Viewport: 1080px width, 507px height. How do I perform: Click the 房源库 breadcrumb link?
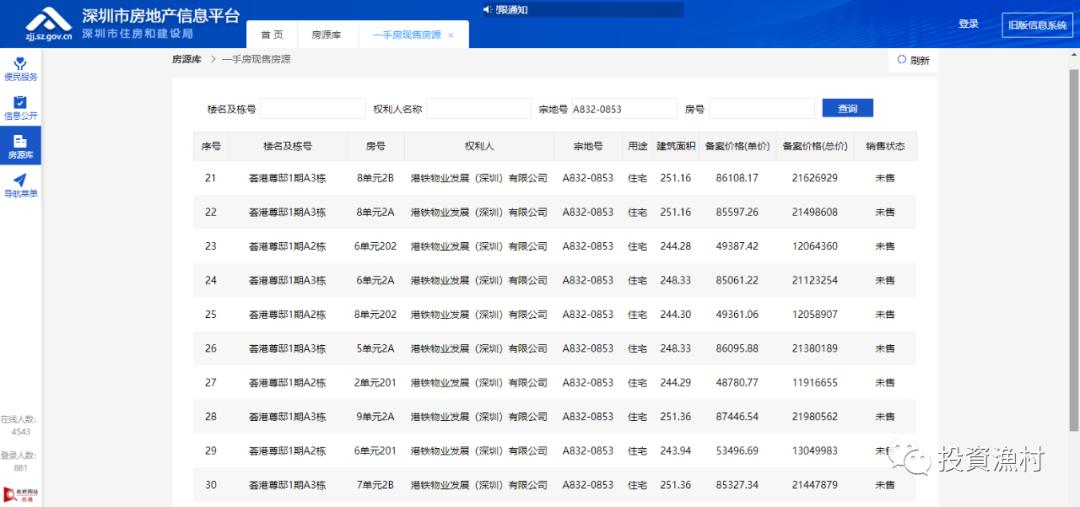pyautogui.click(x=187, y=60)
